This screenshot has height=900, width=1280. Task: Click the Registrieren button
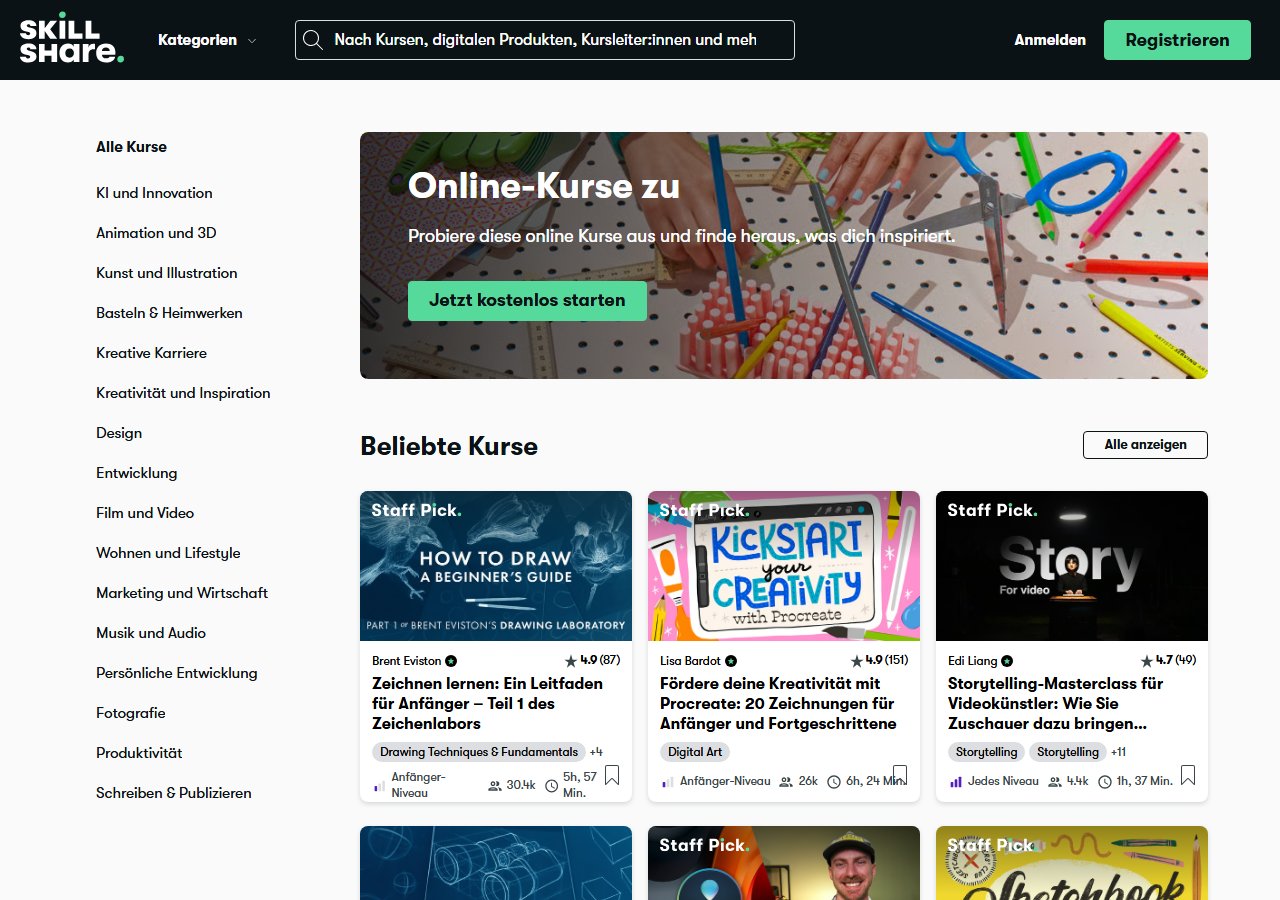pos(1177,40)
